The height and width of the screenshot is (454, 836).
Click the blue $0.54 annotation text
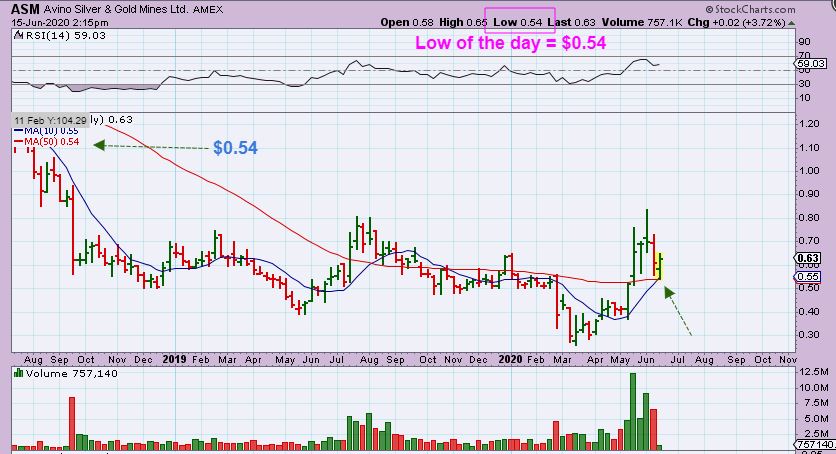235,147
